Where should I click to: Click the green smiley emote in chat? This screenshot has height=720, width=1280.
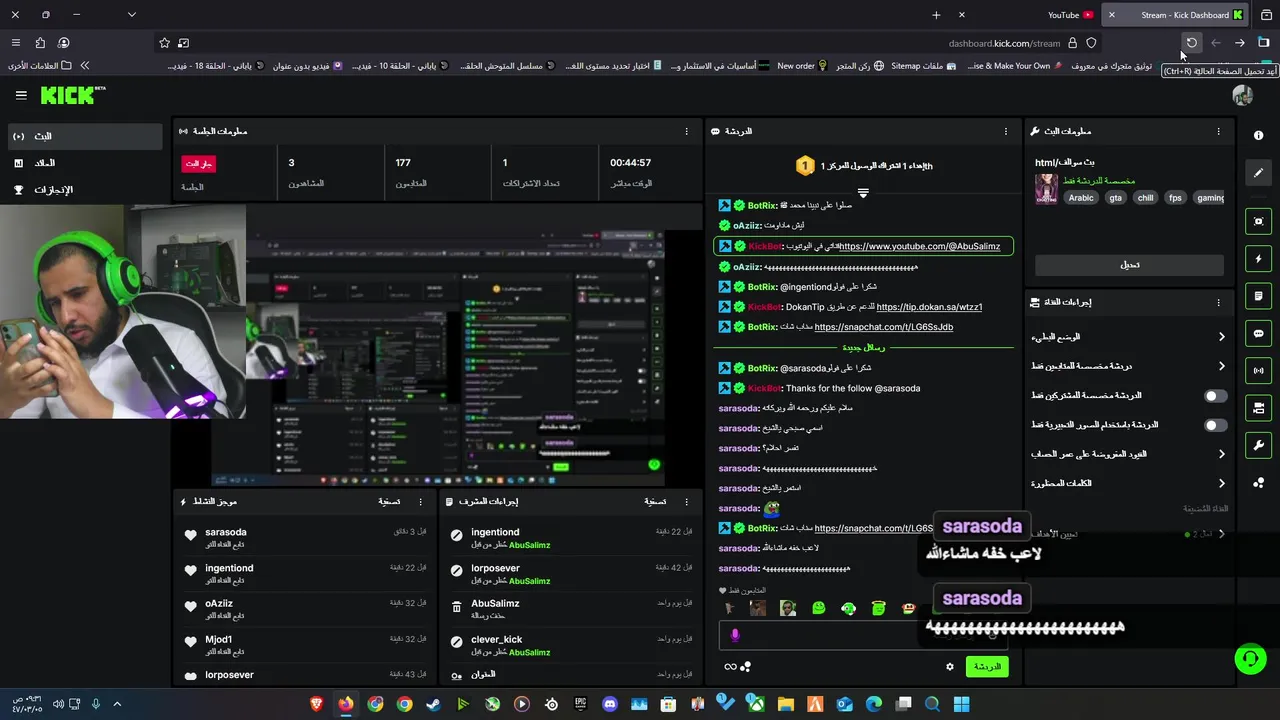[x=819, y=608]
